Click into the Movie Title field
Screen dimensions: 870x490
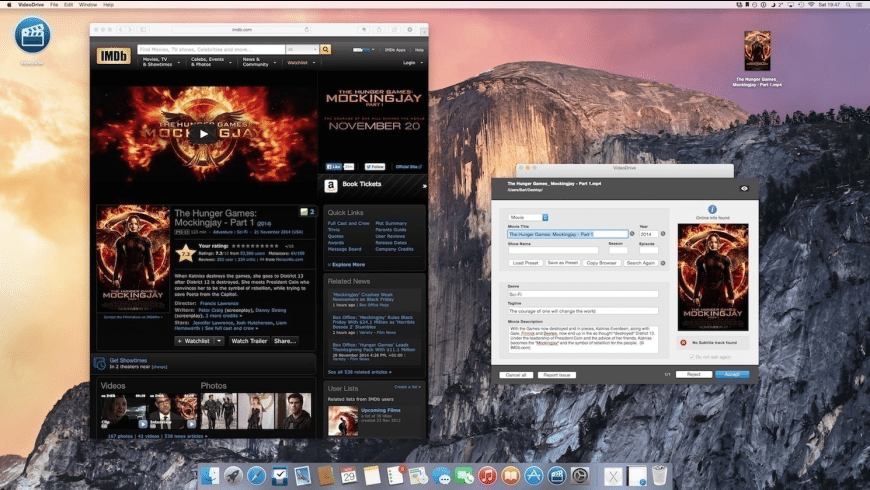568,234
